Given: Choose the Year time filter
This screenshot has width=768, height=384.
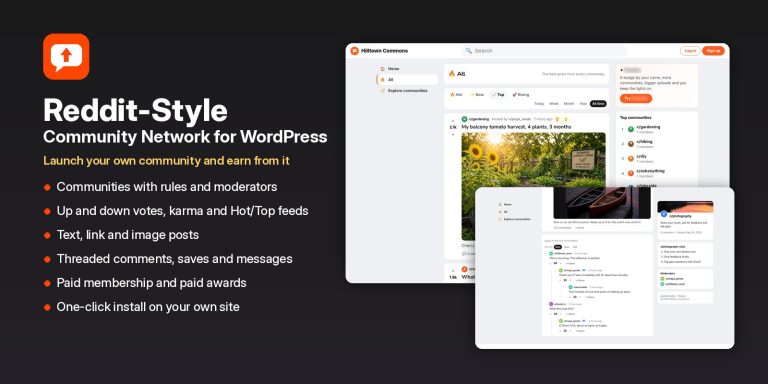Looking at the screenshot, I should point(583,104).
